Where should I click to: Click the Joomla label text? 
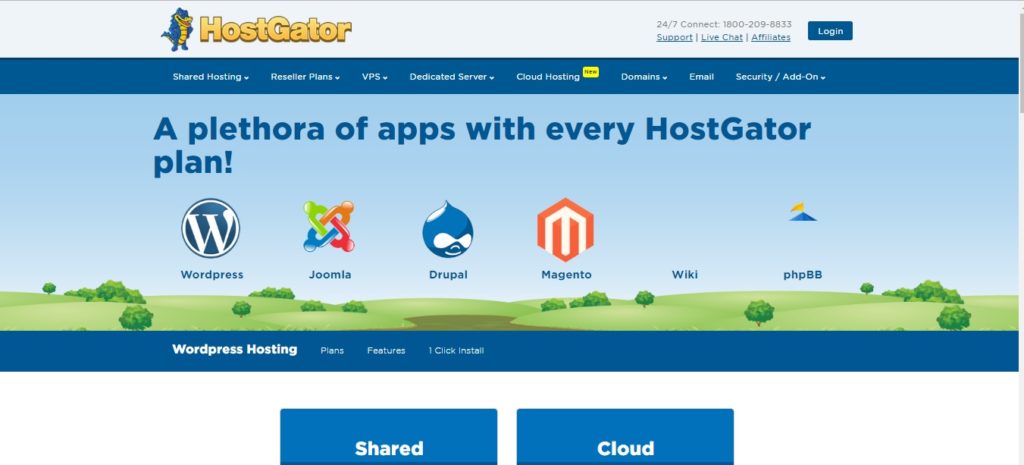[330, 275]
